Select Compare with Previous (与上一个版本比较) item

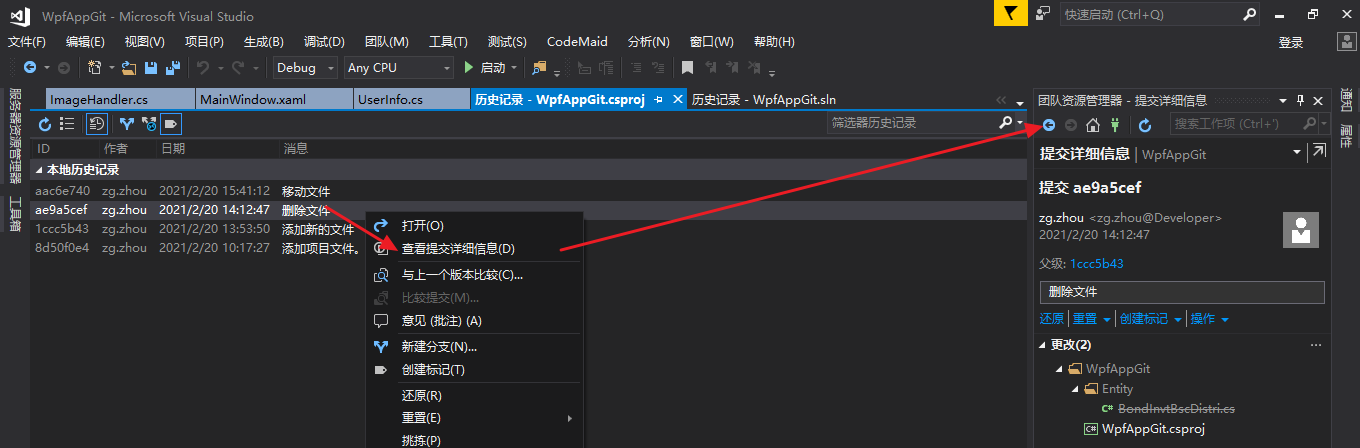point(474,274)
